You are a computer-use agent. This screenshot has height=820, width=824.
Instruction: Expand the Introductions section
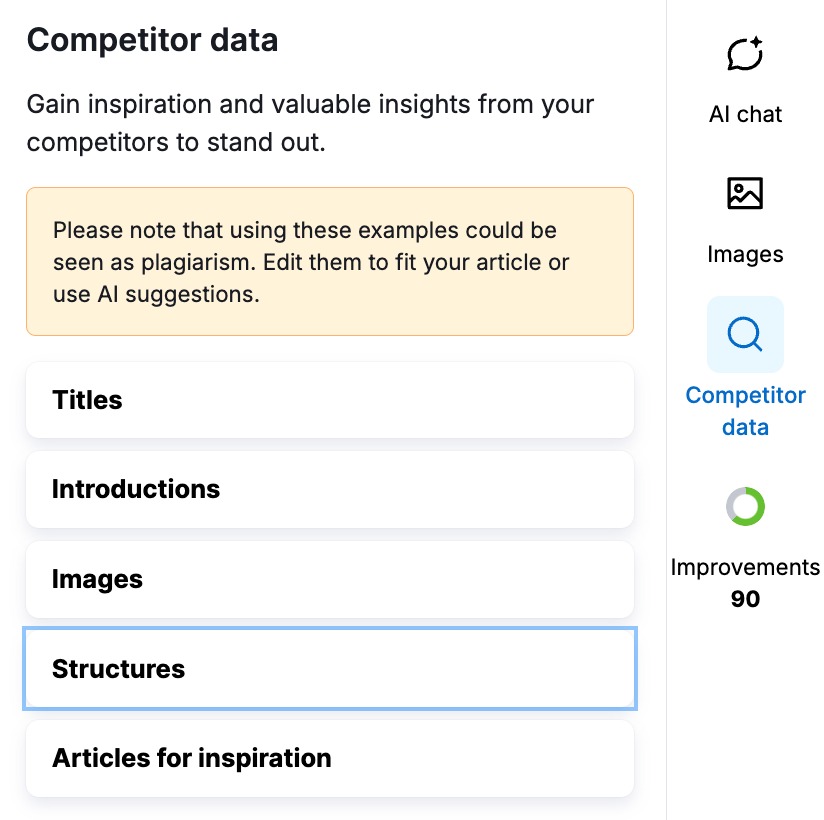(330, 489)
